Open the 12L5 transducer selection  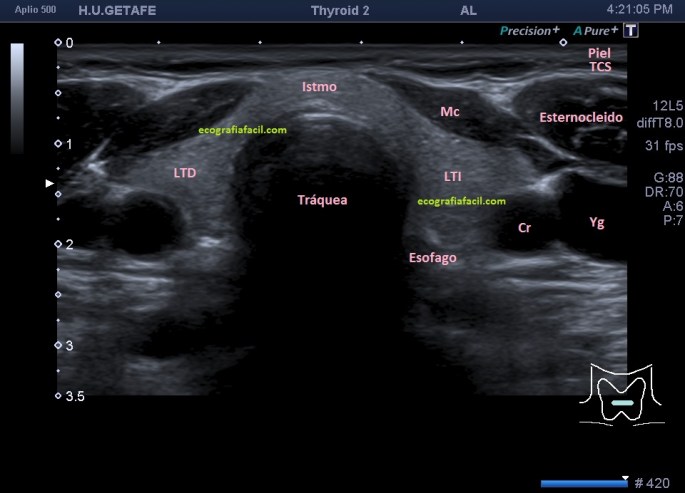[666, 104]
